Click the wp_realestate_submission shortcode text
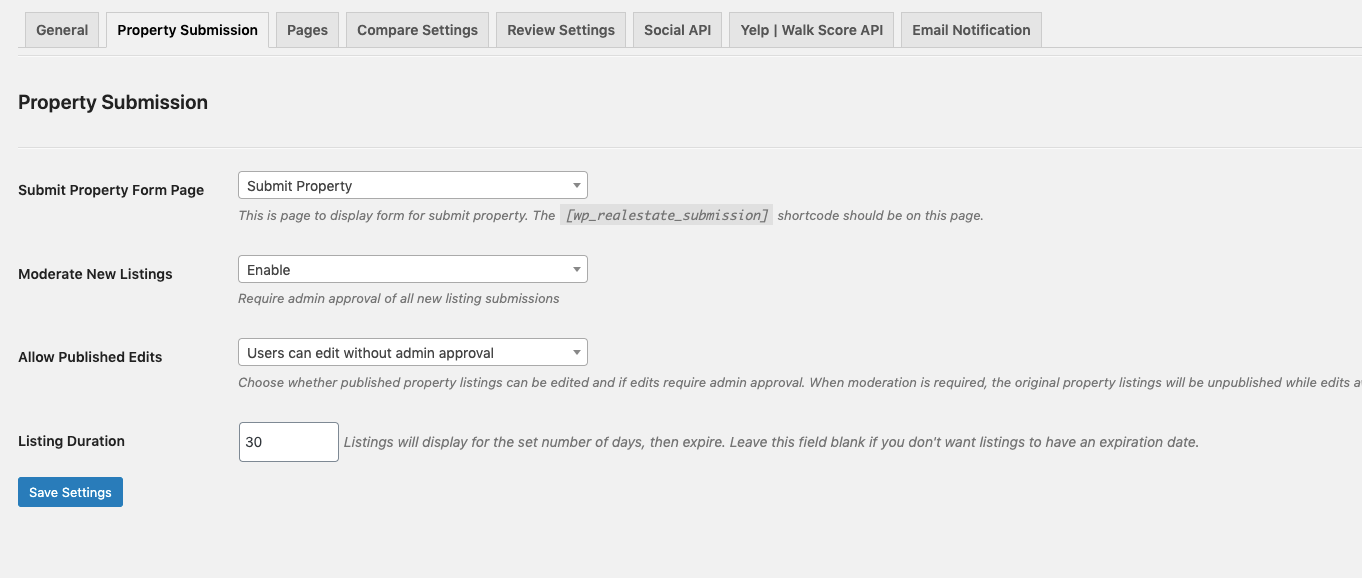The width and height of the screenshot is (1362, 578). pyautogui.click(x=666, y=215)
